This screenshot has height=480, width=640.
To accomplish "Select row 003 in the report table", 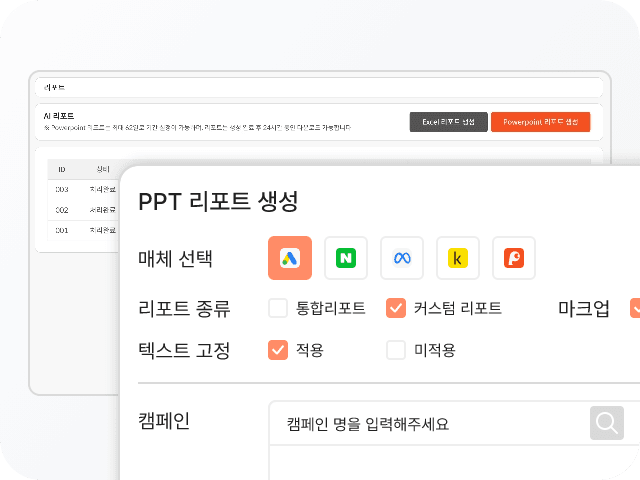I will coord(83,189).
